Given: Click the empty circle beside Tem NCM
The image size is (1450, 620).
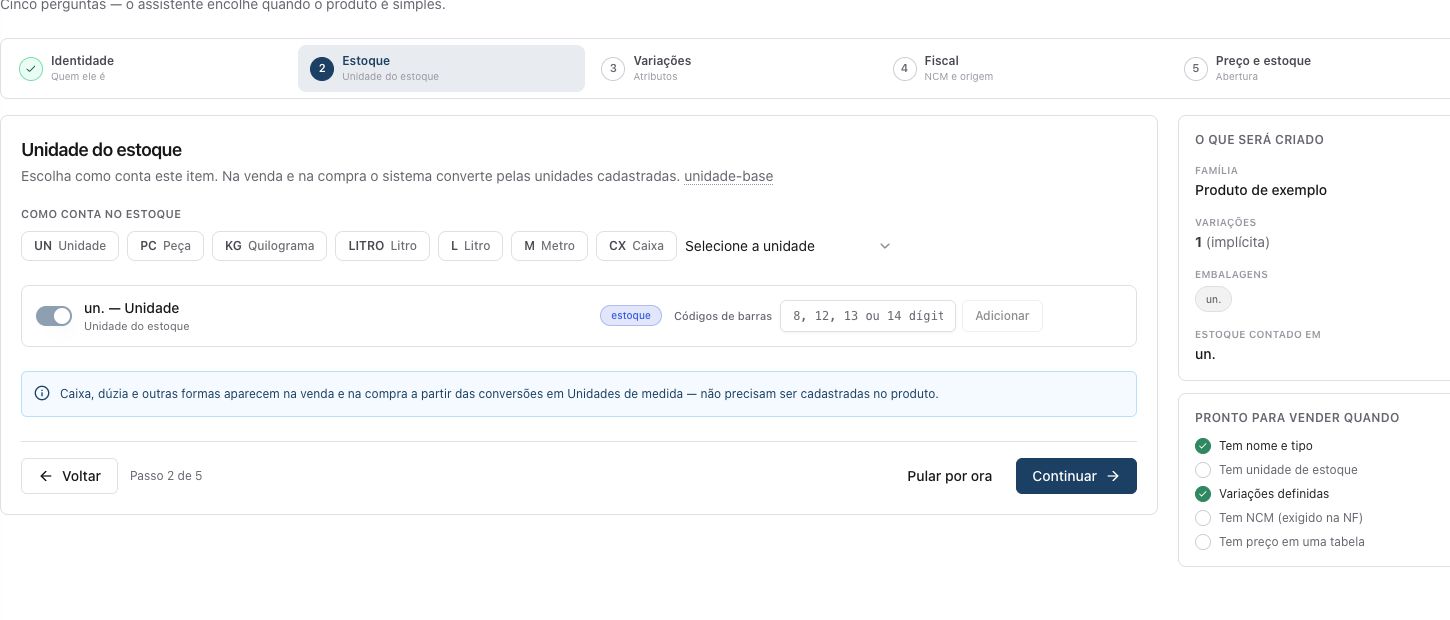Looking at the screenshot, I should click(x=1203, y=518).
